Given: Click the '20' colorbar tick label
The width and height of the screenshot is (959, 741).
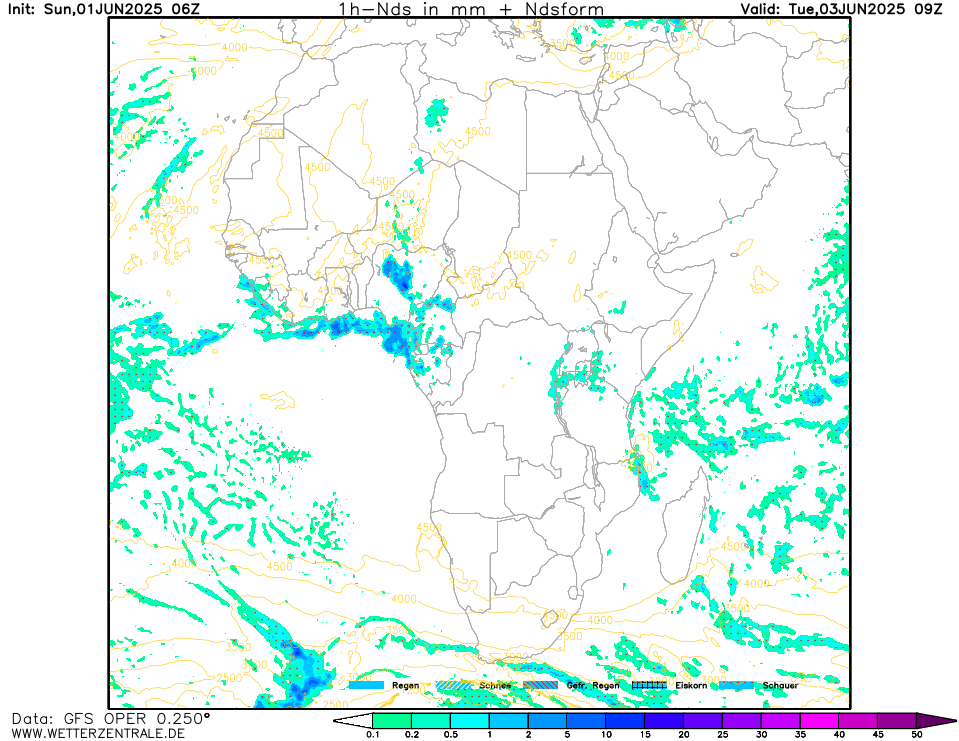Looking at the screenshot, I should click(684, 735).
